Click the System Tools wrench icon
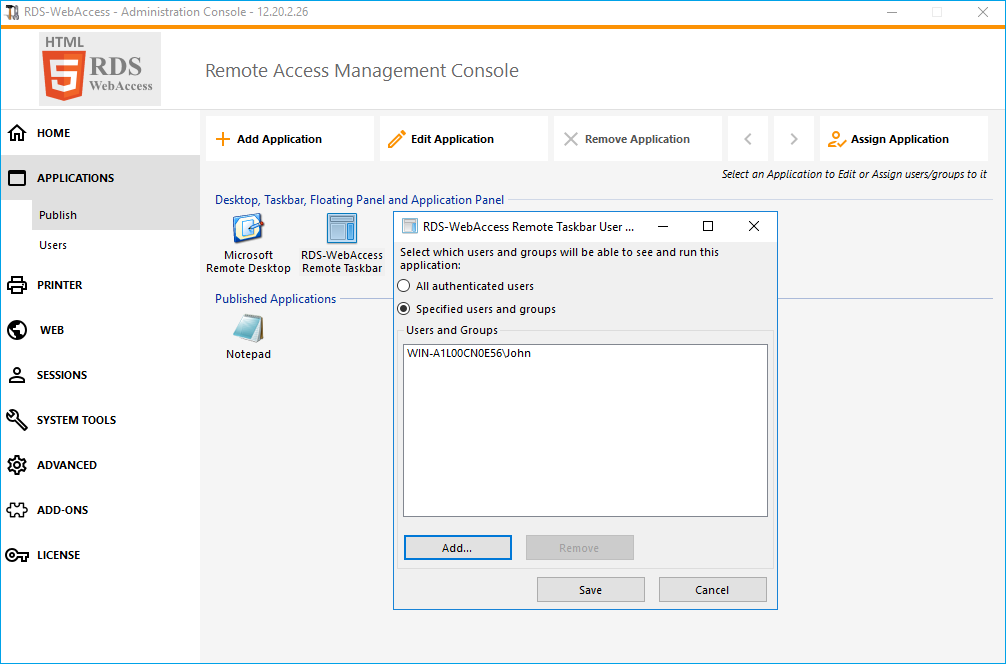Image resolution: width=1006 pixels, height=664 pixels. point(17,420)
